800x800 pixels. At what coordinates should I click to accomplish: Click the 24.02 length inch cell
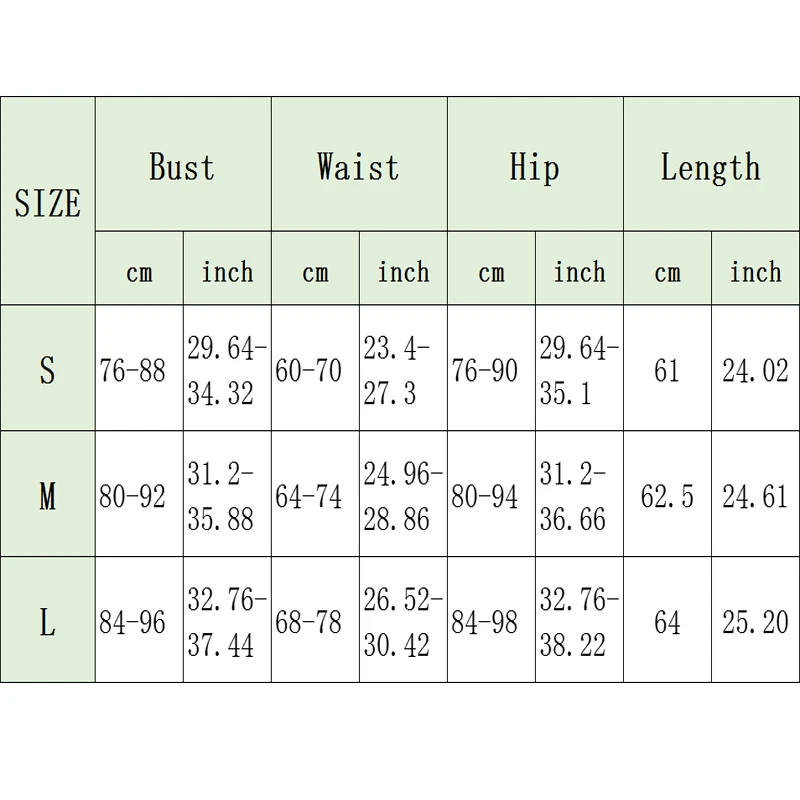coord(755,368)
